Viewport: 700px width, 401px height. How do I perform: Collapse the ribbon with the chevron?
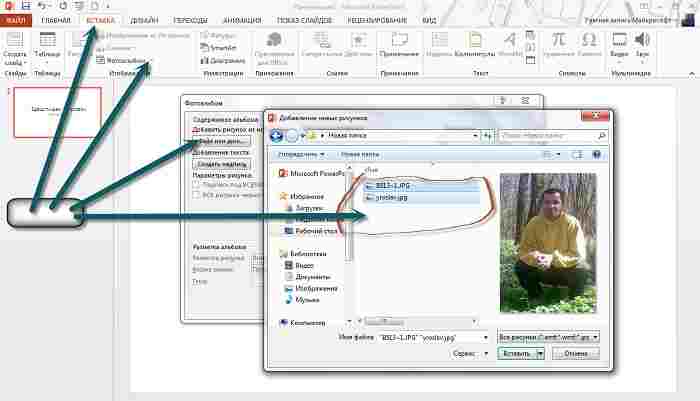[692, 74]
